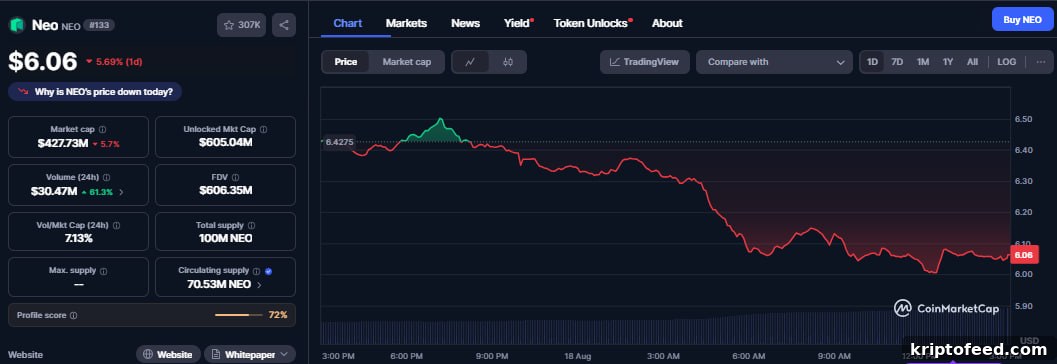Select the 7D time range

[x=897, y=62]
